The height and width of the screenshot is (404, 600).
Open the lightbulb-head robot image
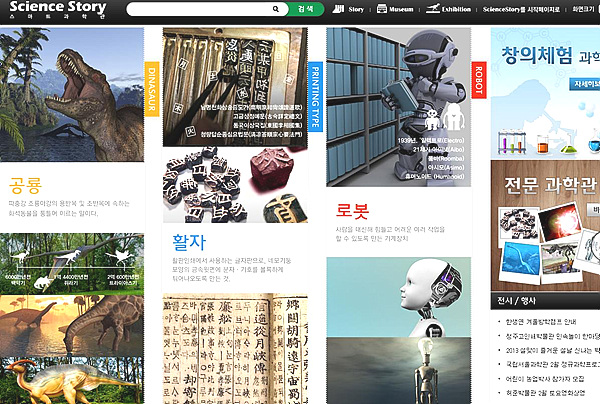click(x=398, y=371)
